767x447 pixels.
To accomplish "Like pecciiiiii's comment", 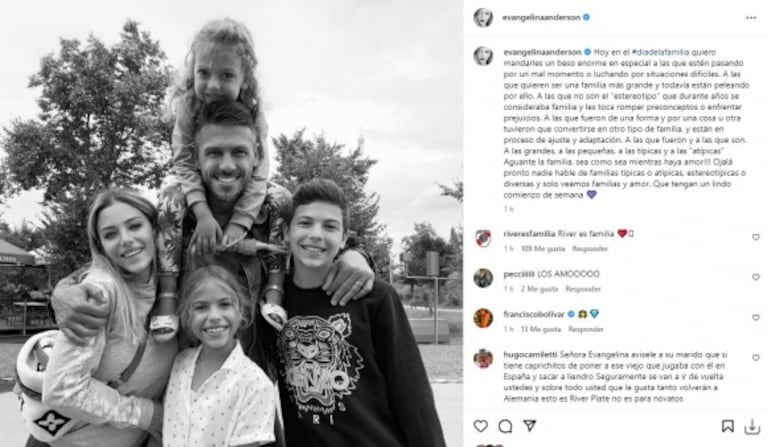I will (x=756, y=277).
